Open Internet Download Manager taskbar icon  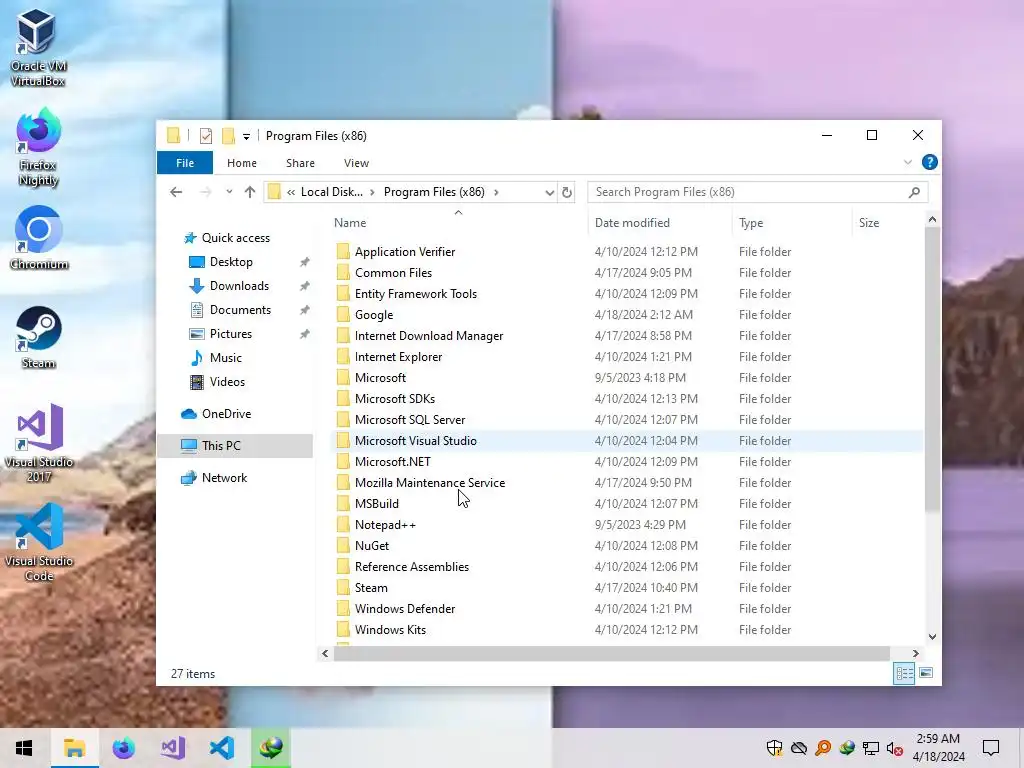point(271,748)
